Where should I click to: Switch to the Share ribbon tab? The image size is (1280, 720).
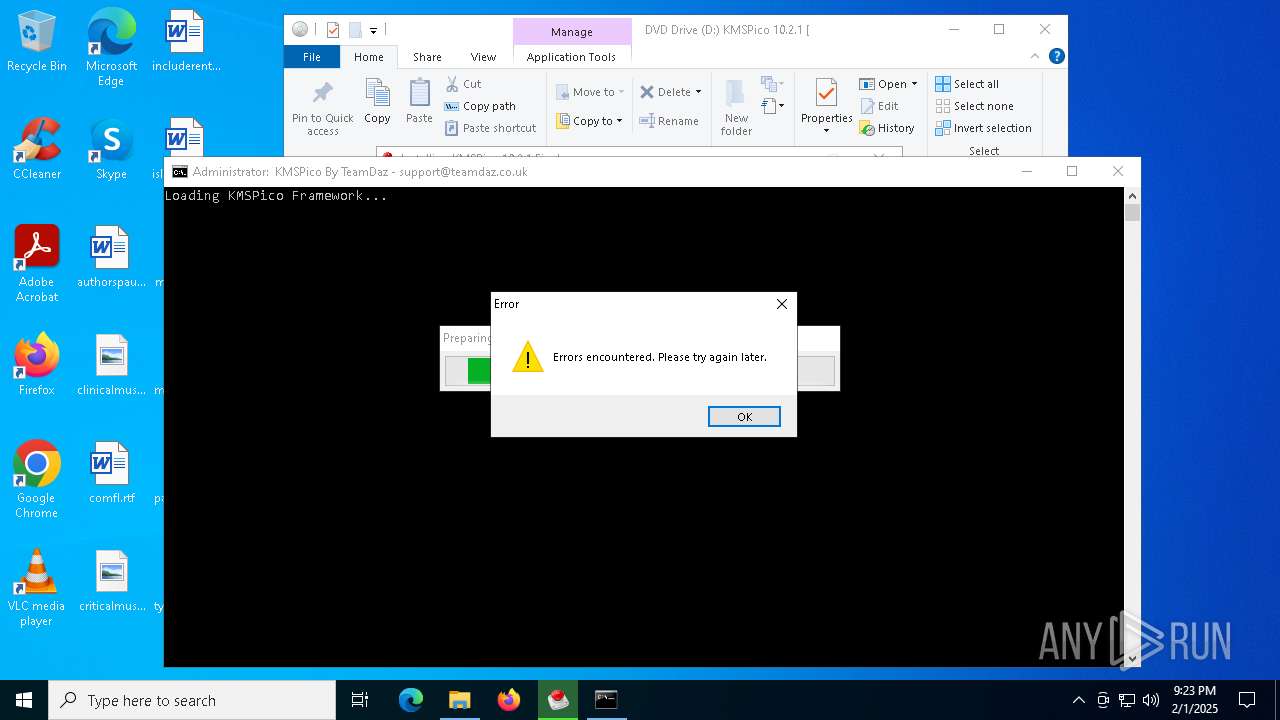point(427,57)
